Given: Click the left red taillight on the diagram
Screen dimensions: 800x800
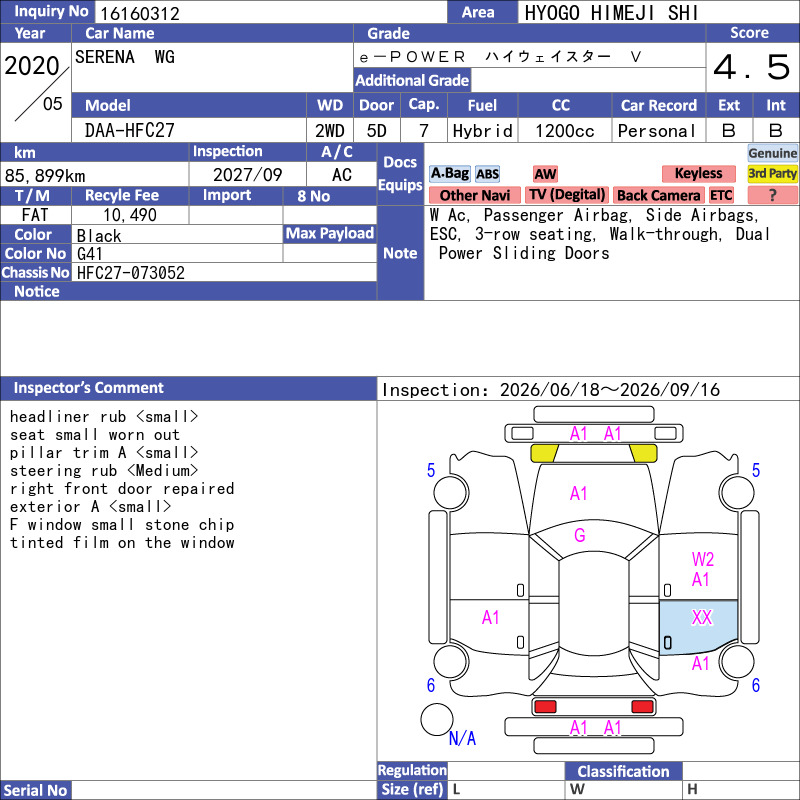Looking at the screenshot, I should point(545,707).
